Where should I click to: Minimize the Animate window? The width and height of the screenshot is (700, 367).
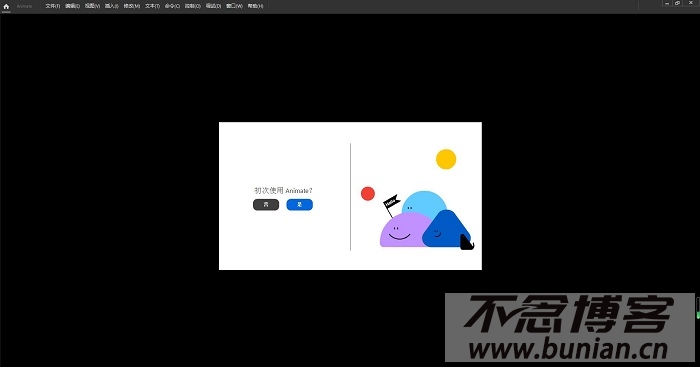(667, 3)
